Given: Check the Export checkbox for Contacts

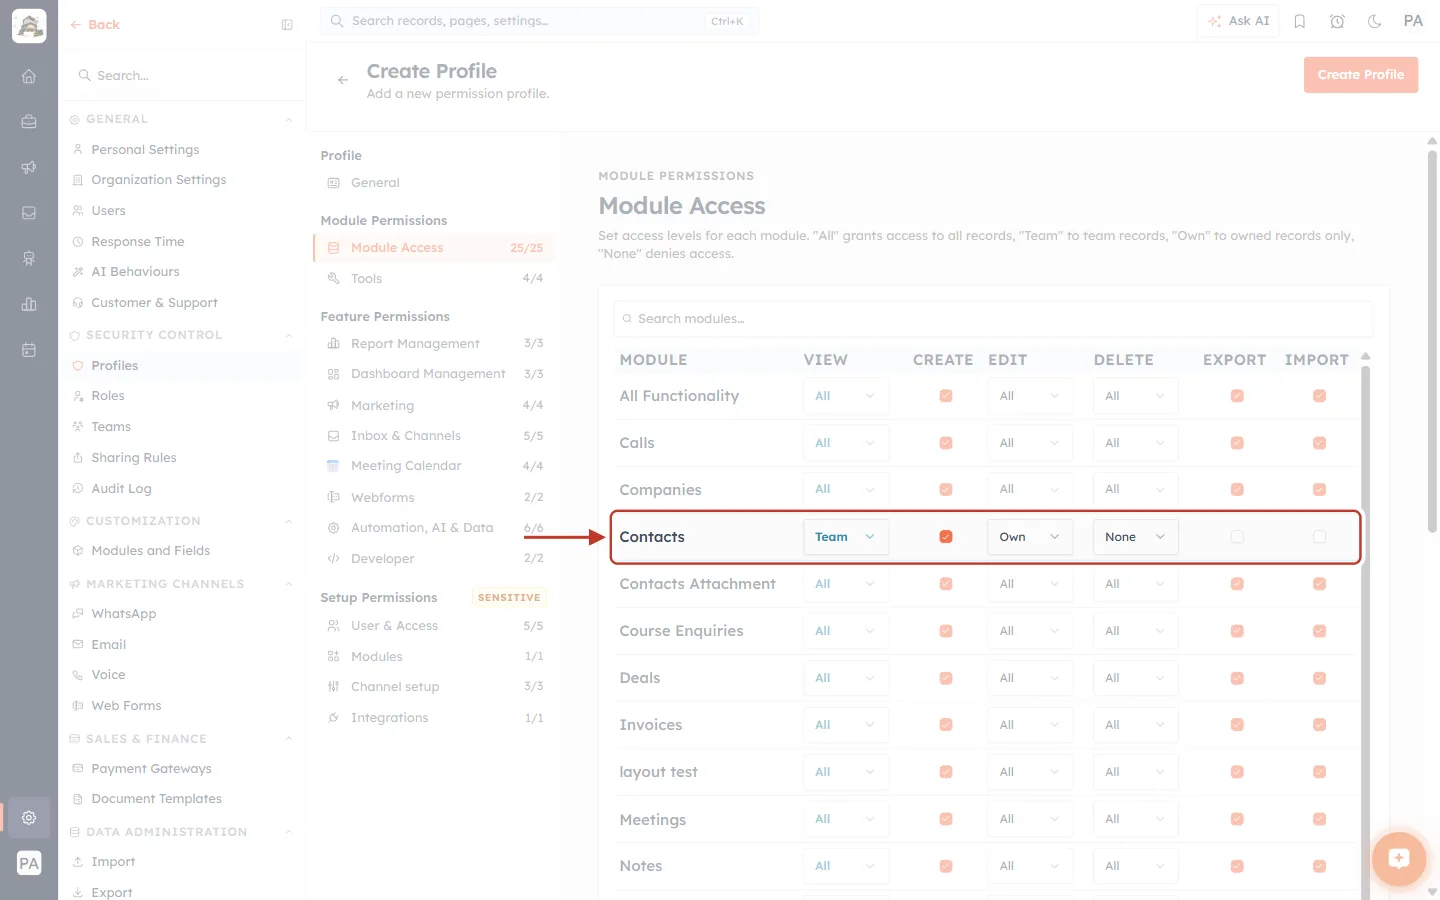Looking at the screenshot, I should [x=1237, y=537].
